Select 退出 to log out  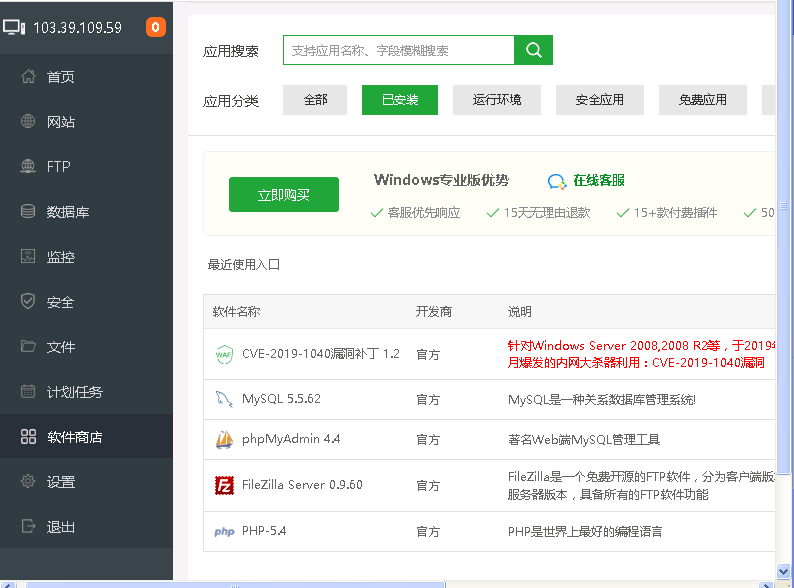tap(61, 526)
